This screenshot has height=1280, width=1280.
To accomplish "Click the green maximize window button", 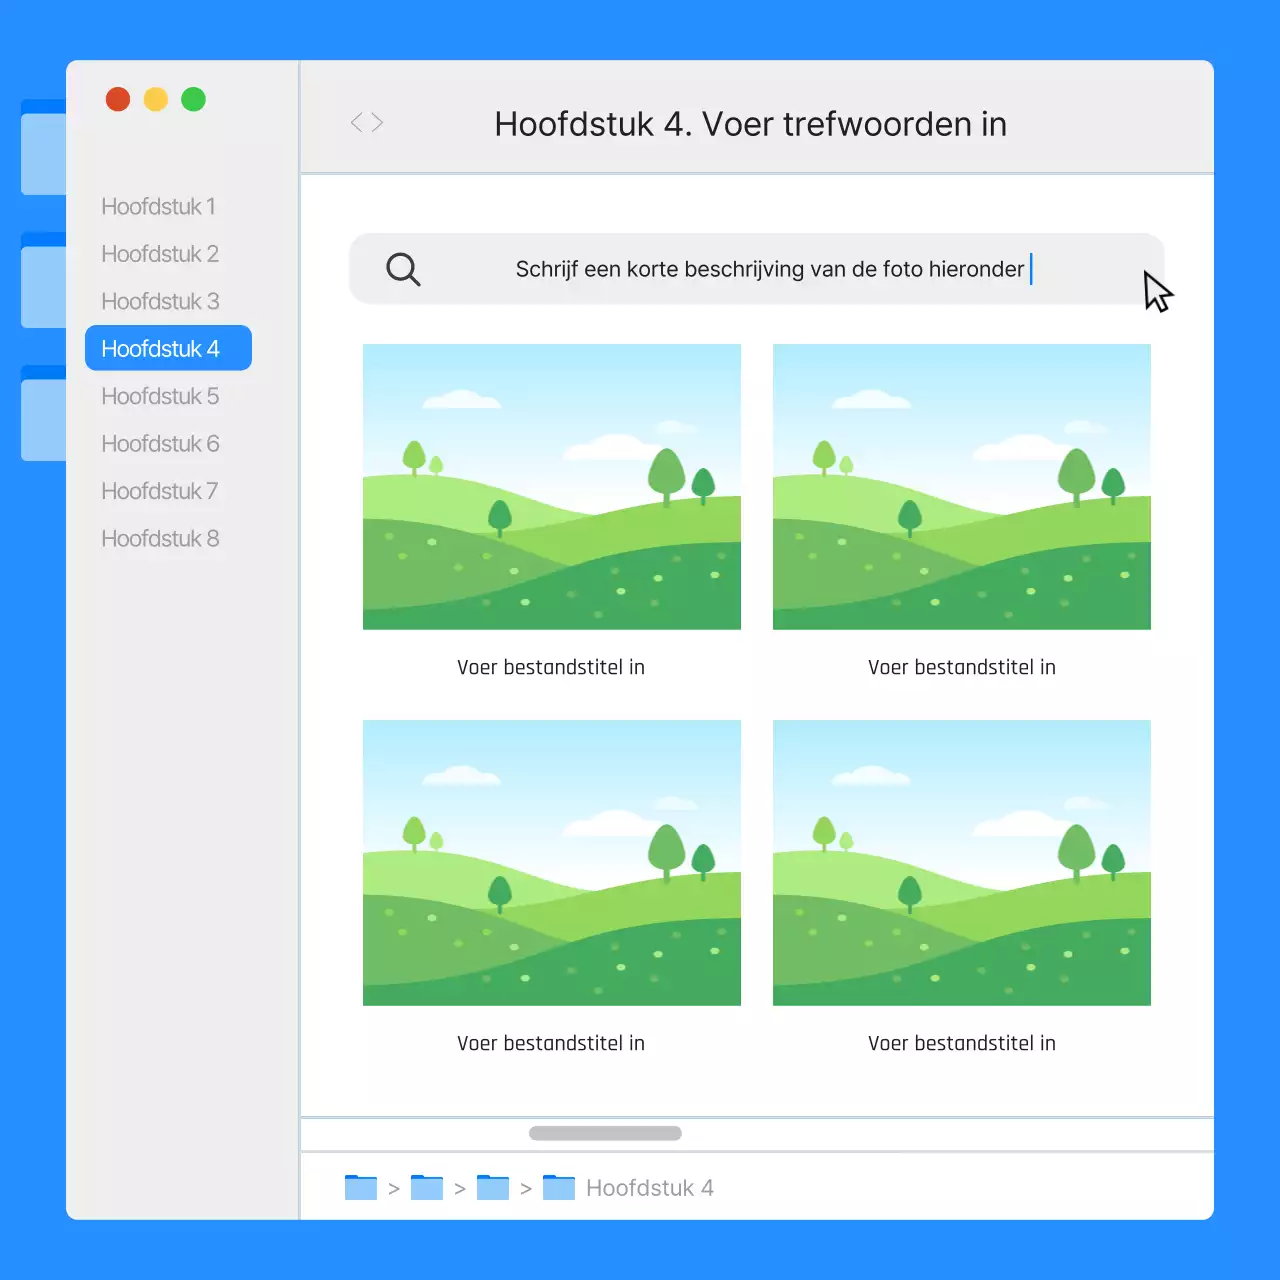I will pos(193,99).
